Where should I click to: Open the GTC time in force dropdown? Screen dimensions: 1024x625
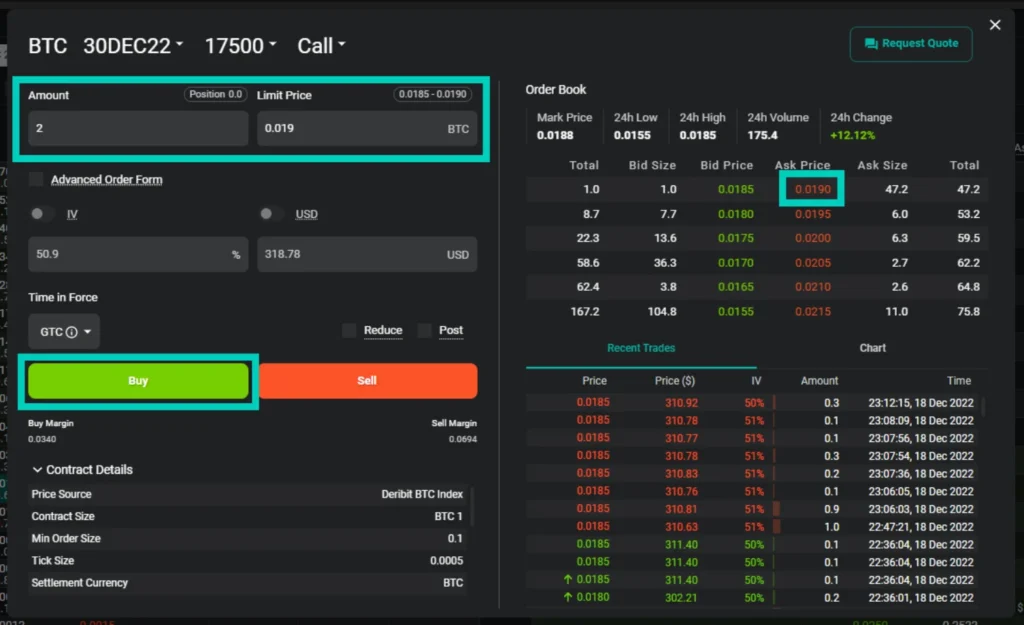coord(65,332)
